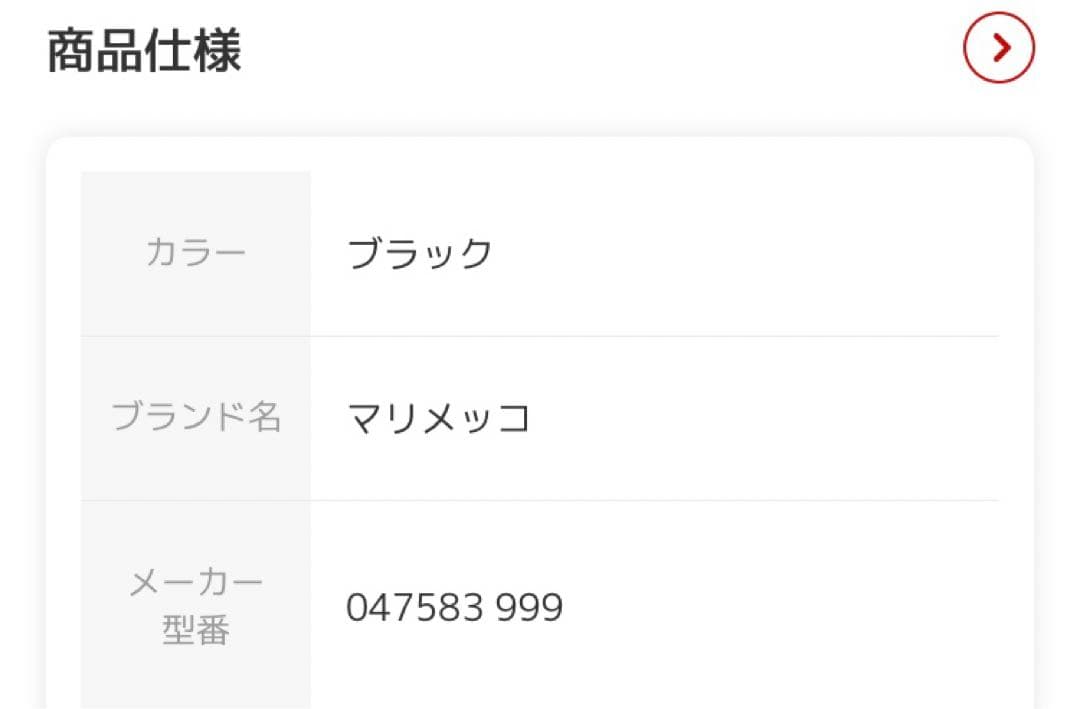The height and width of the screenshot is (709, 1080).
Task: Select the カラー row label
Action: tap(196, 252)
